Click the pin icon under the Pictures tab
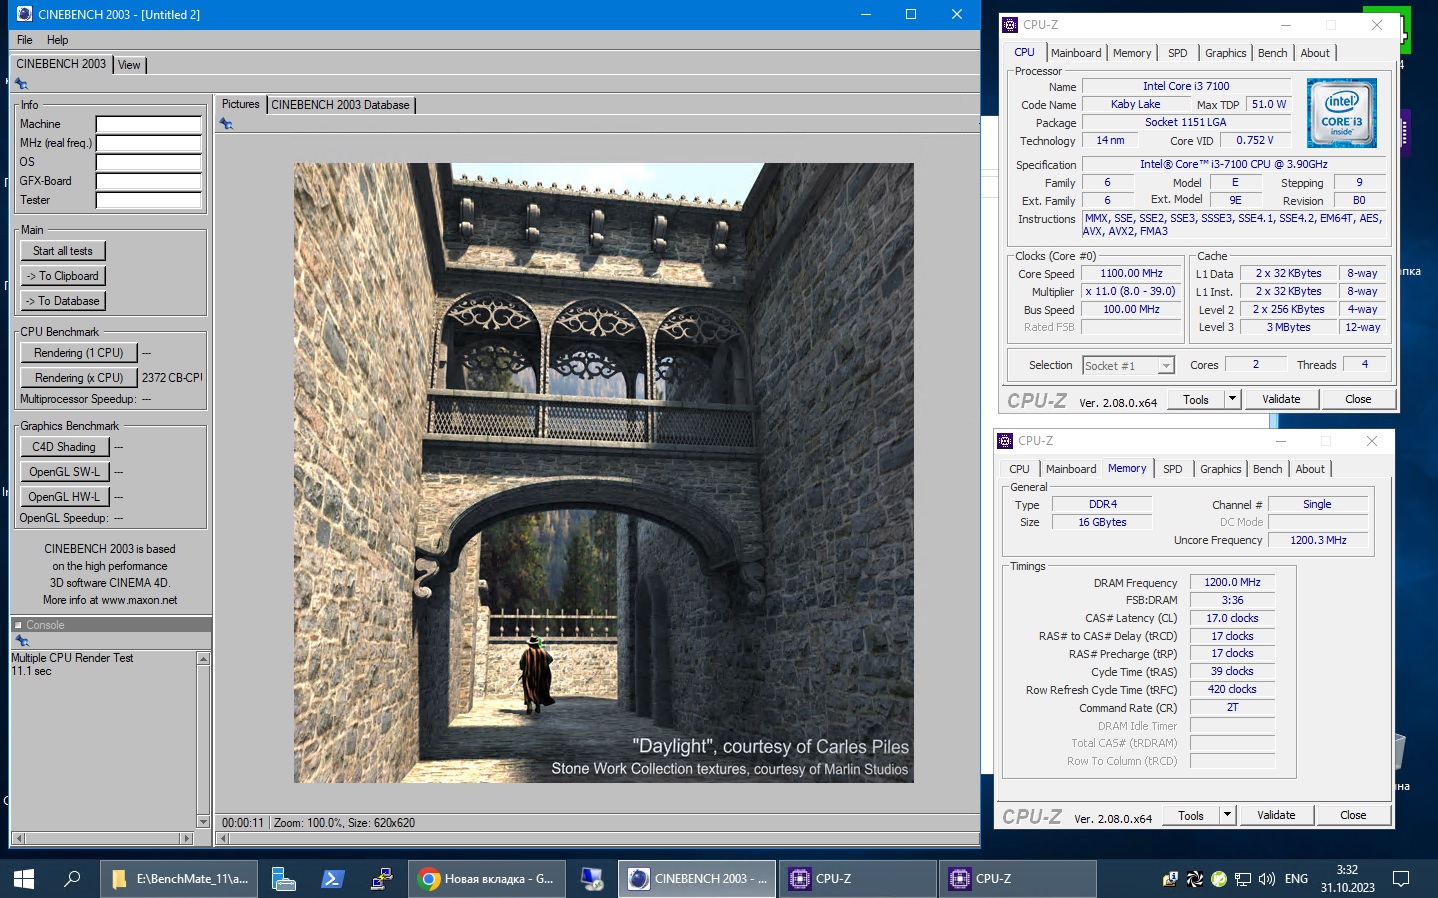 click(227, 124)
